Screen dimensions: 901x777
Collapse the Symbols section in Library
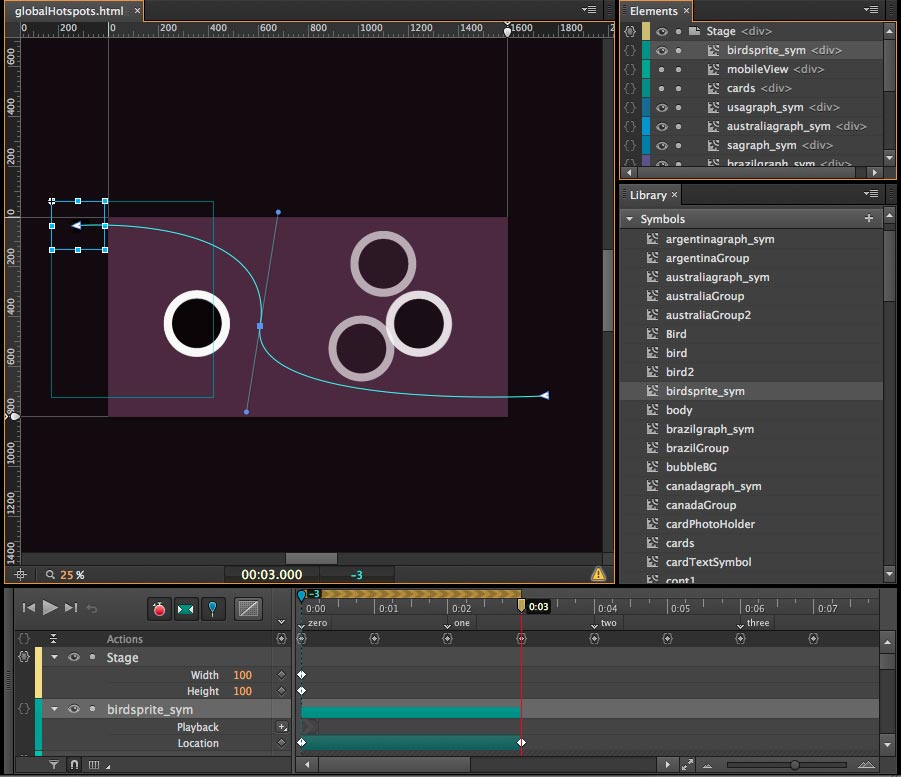630,219
